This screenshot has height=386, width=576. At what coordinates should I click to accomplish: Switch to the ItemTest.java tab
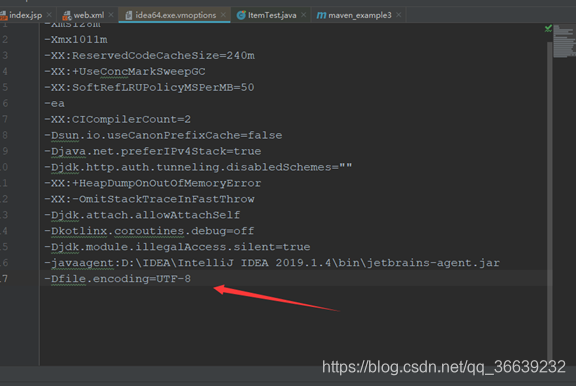272,15
